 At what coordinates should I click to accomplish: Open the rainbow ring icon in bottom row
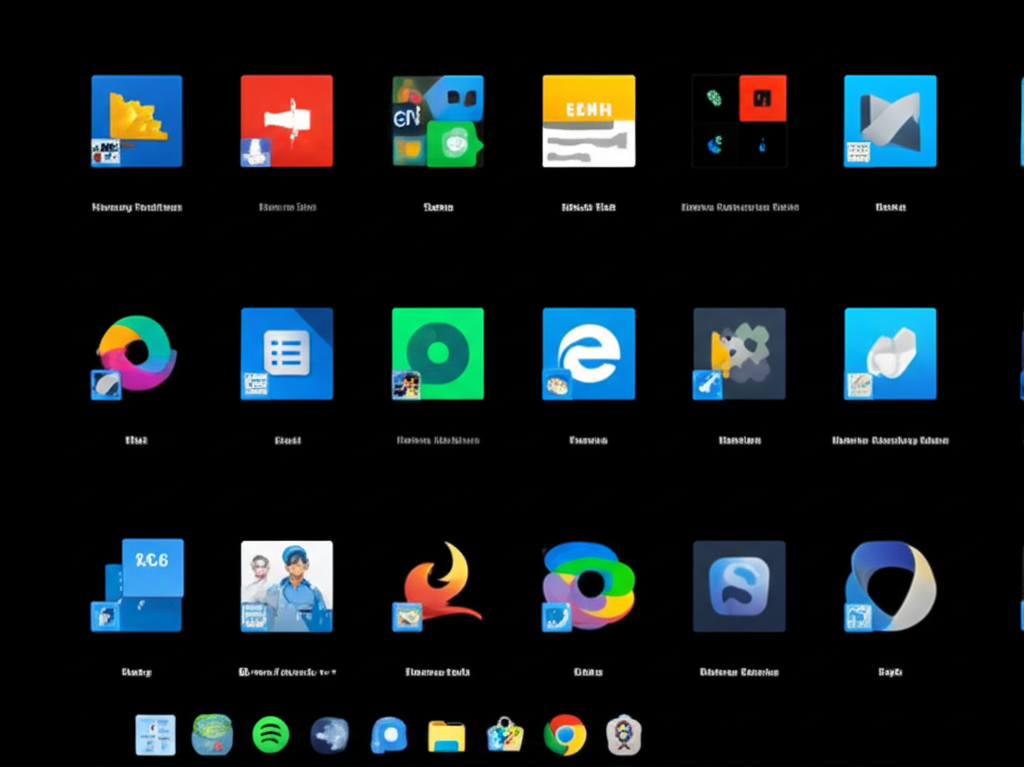click(x=588, y=585)
